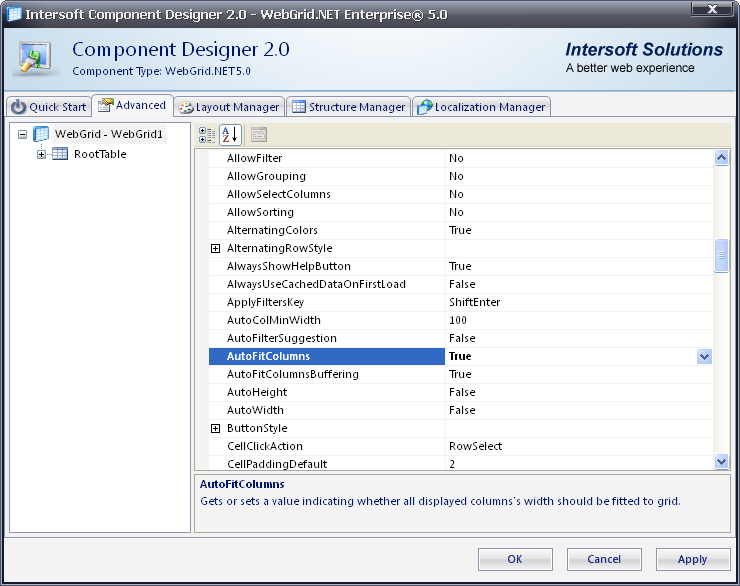This screenshot has height=586, width=740.
Task: Click the Cancel button
Action: click(x=604, y=559)
